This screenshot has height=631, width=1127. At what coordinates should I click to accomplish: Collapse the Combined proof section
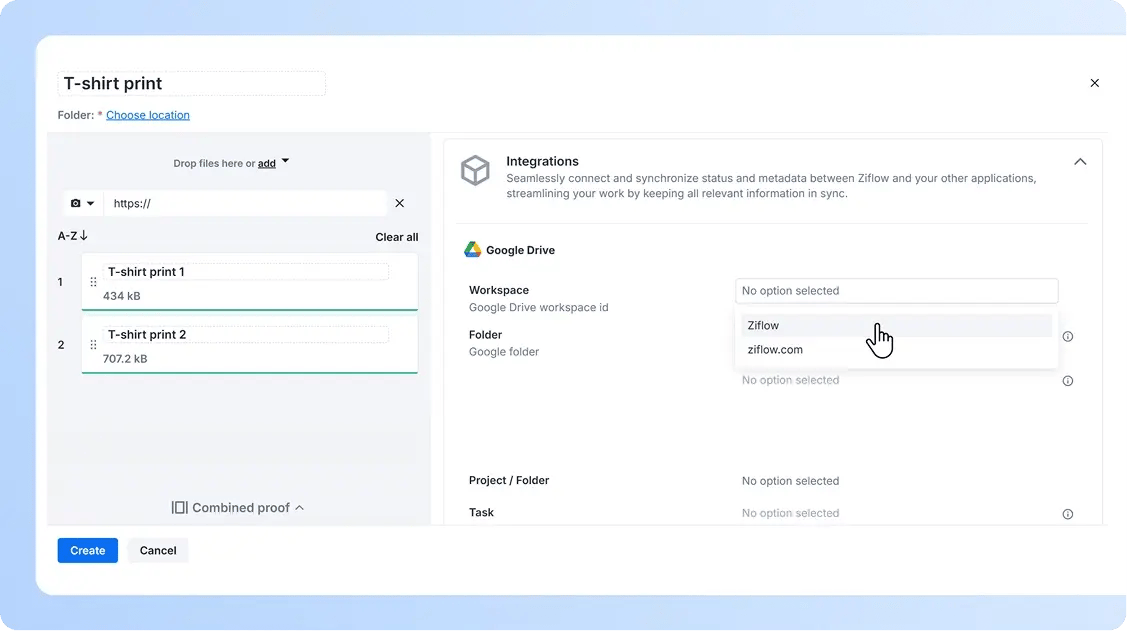298,507
